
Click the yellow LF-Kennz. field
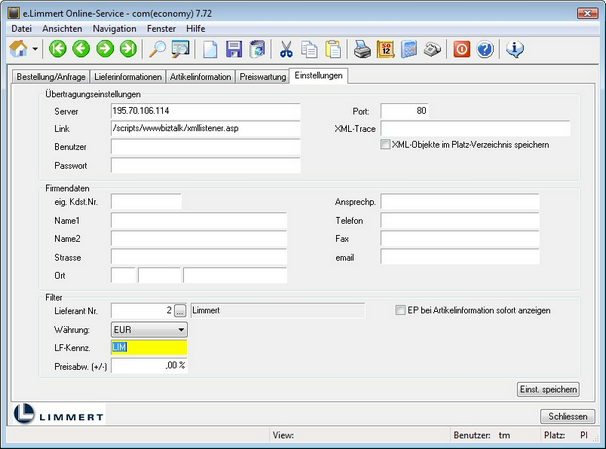click(149, 347)
